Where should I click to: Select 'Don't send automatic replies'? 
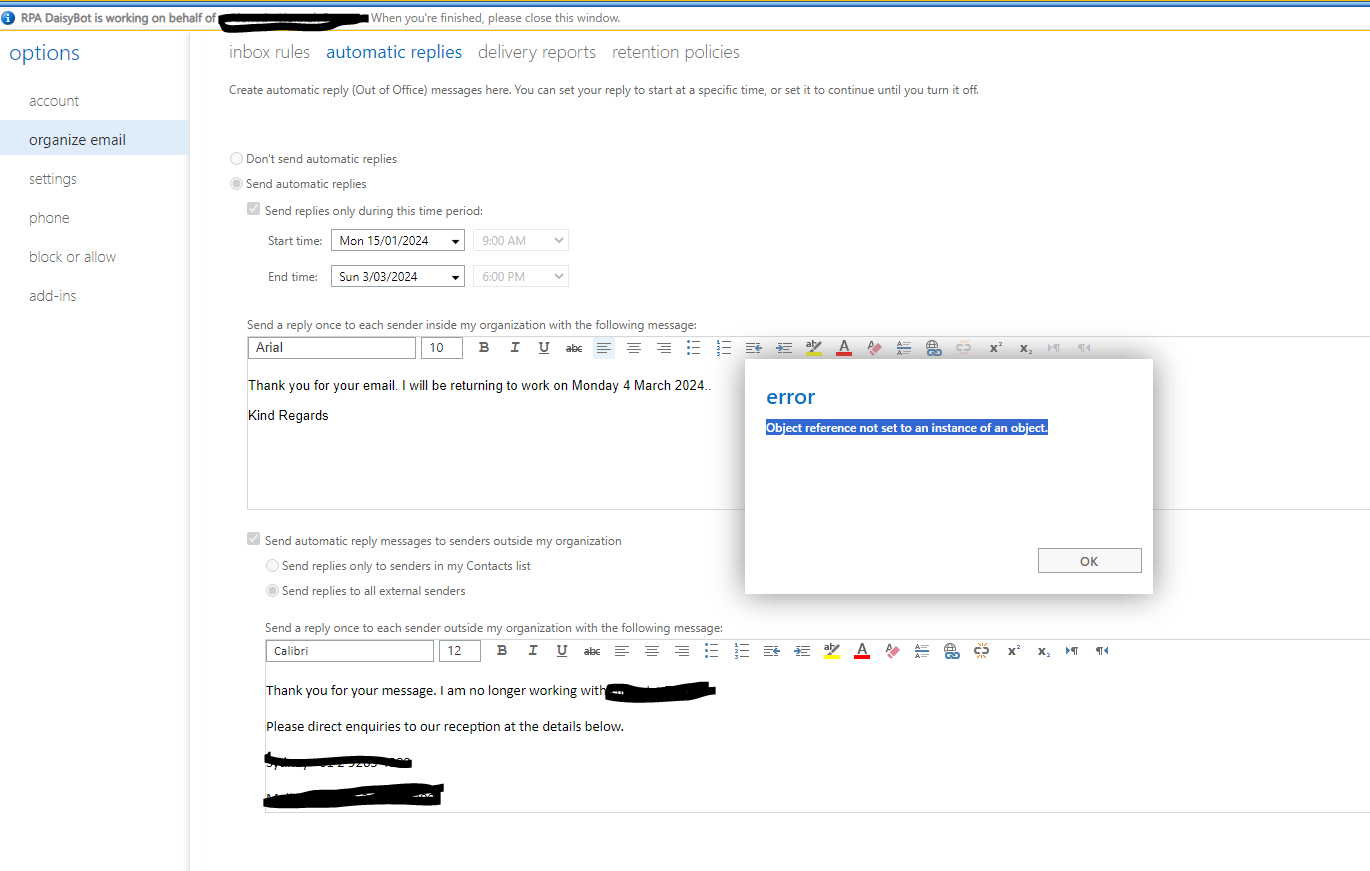point(236,158)
